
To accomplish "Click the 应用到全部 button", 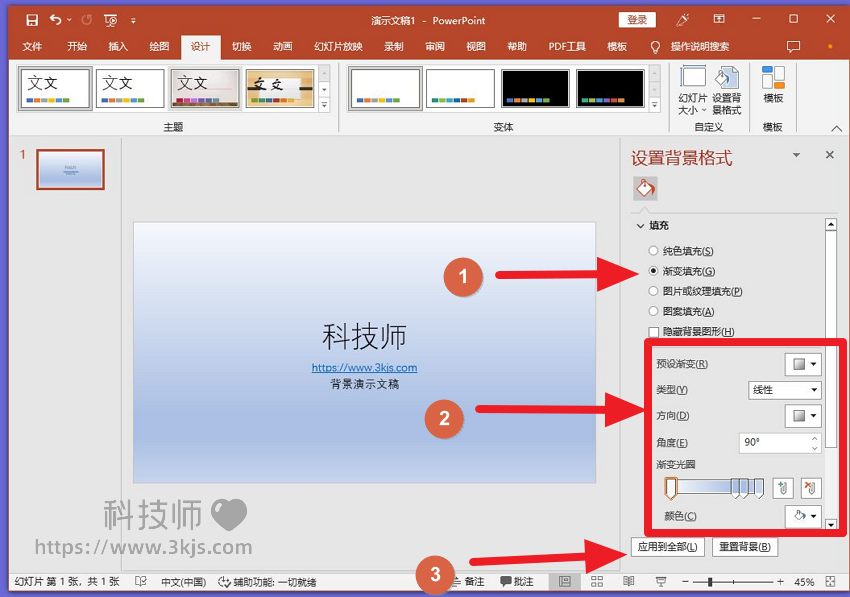I will [667, 547].
